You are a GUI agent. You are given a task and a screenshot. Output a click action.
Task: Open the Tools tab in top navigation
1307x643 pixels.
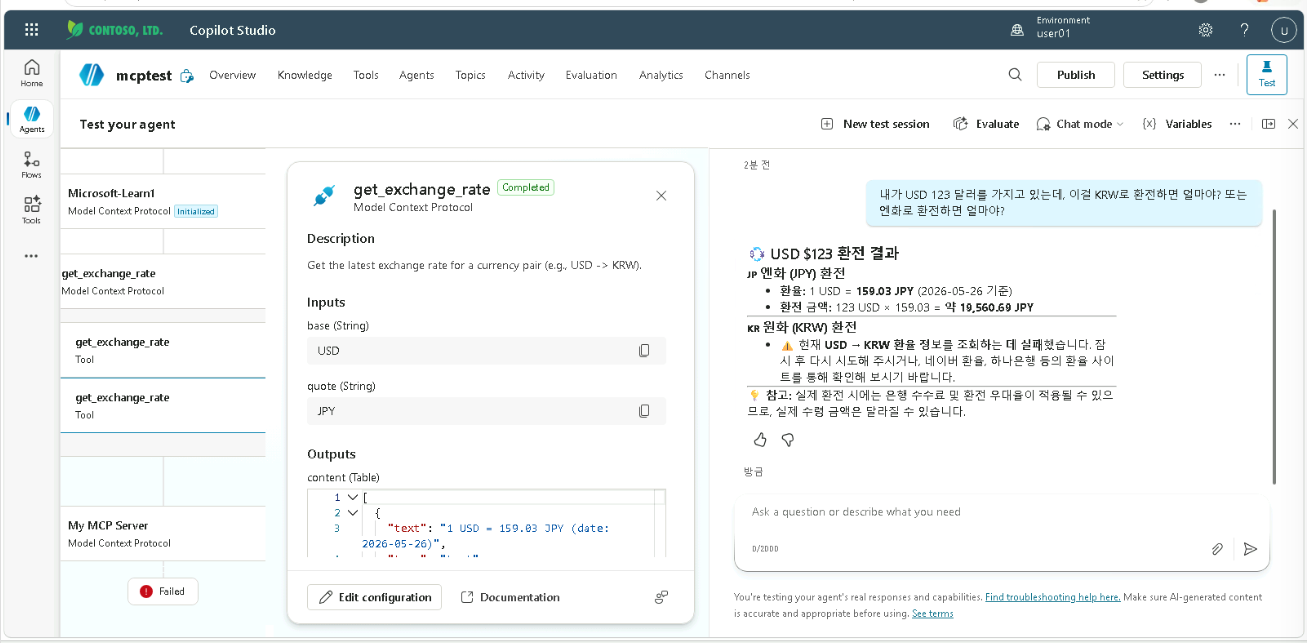tap(366, 75)
